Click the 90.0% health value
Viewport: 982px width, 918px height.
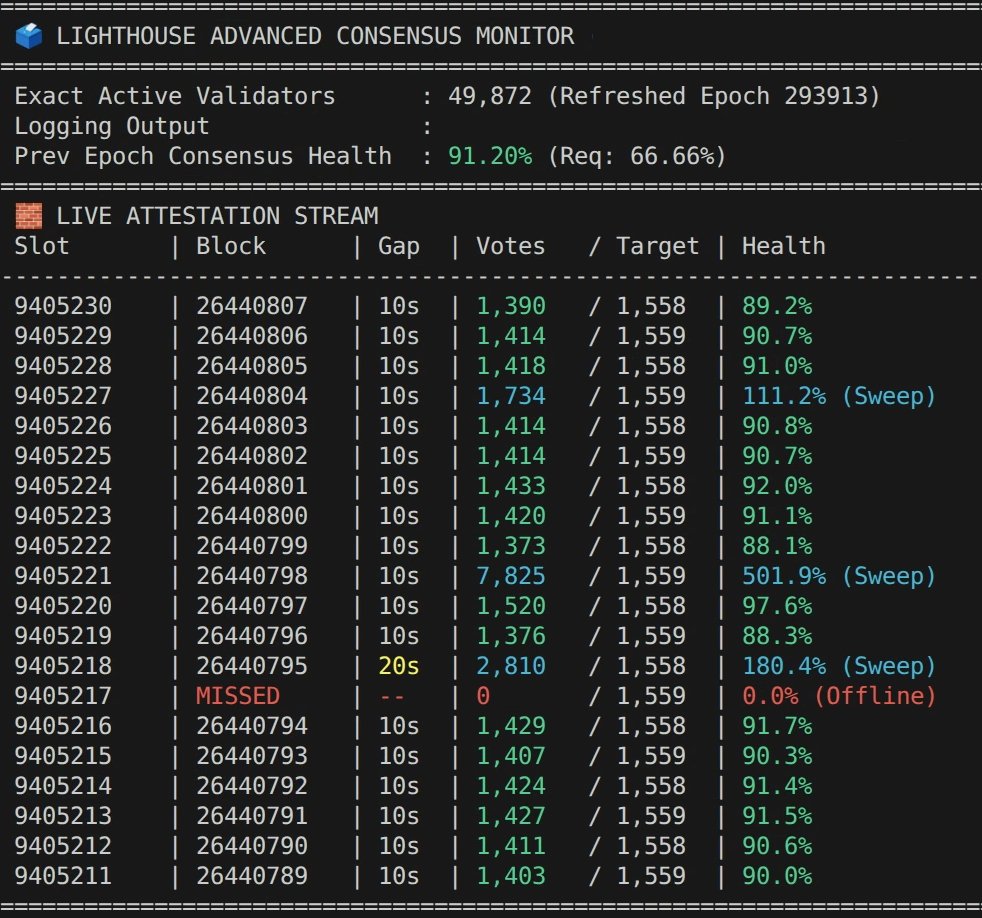pos(777,876)
